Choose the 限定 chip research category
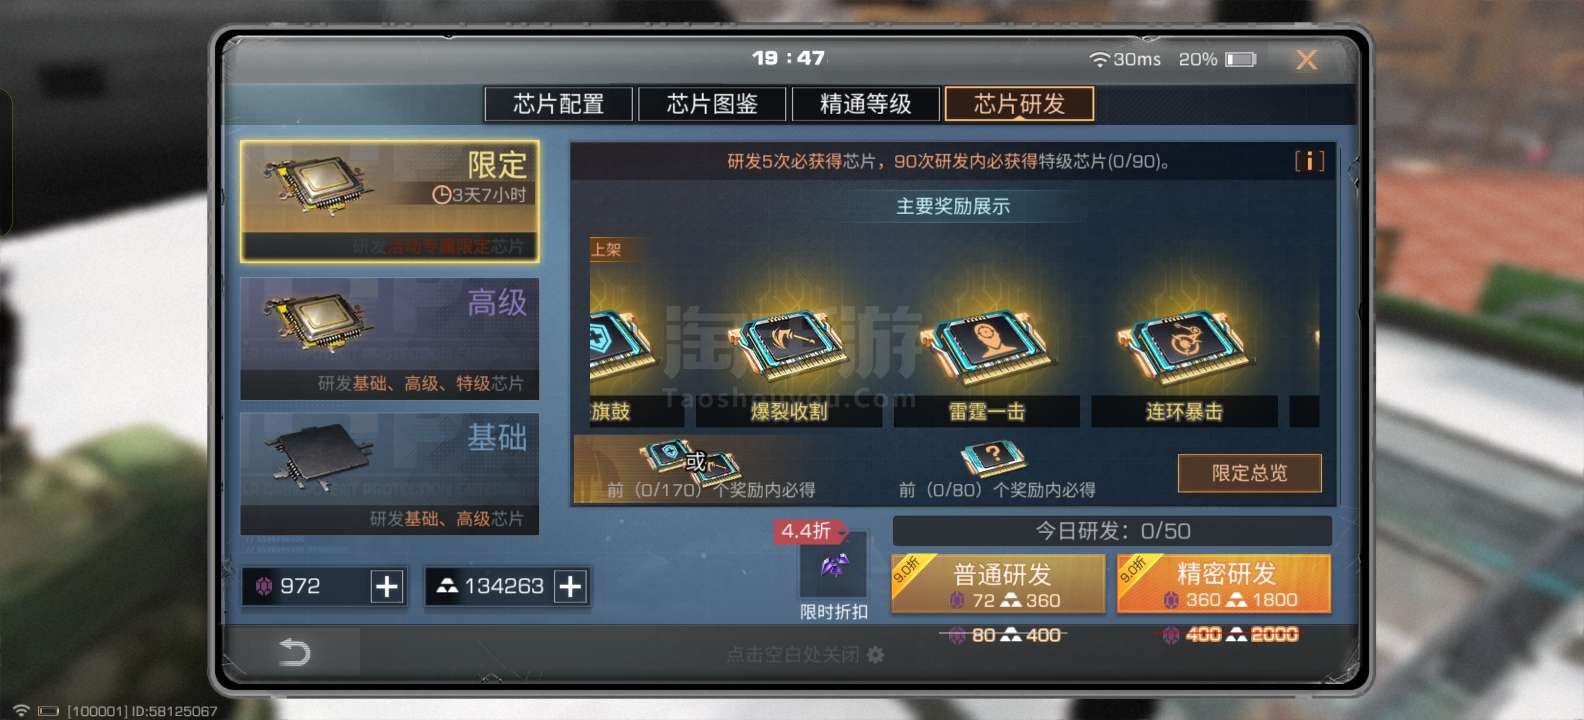Viewport: 1584px width, 720px height. (x=390, y=201)
